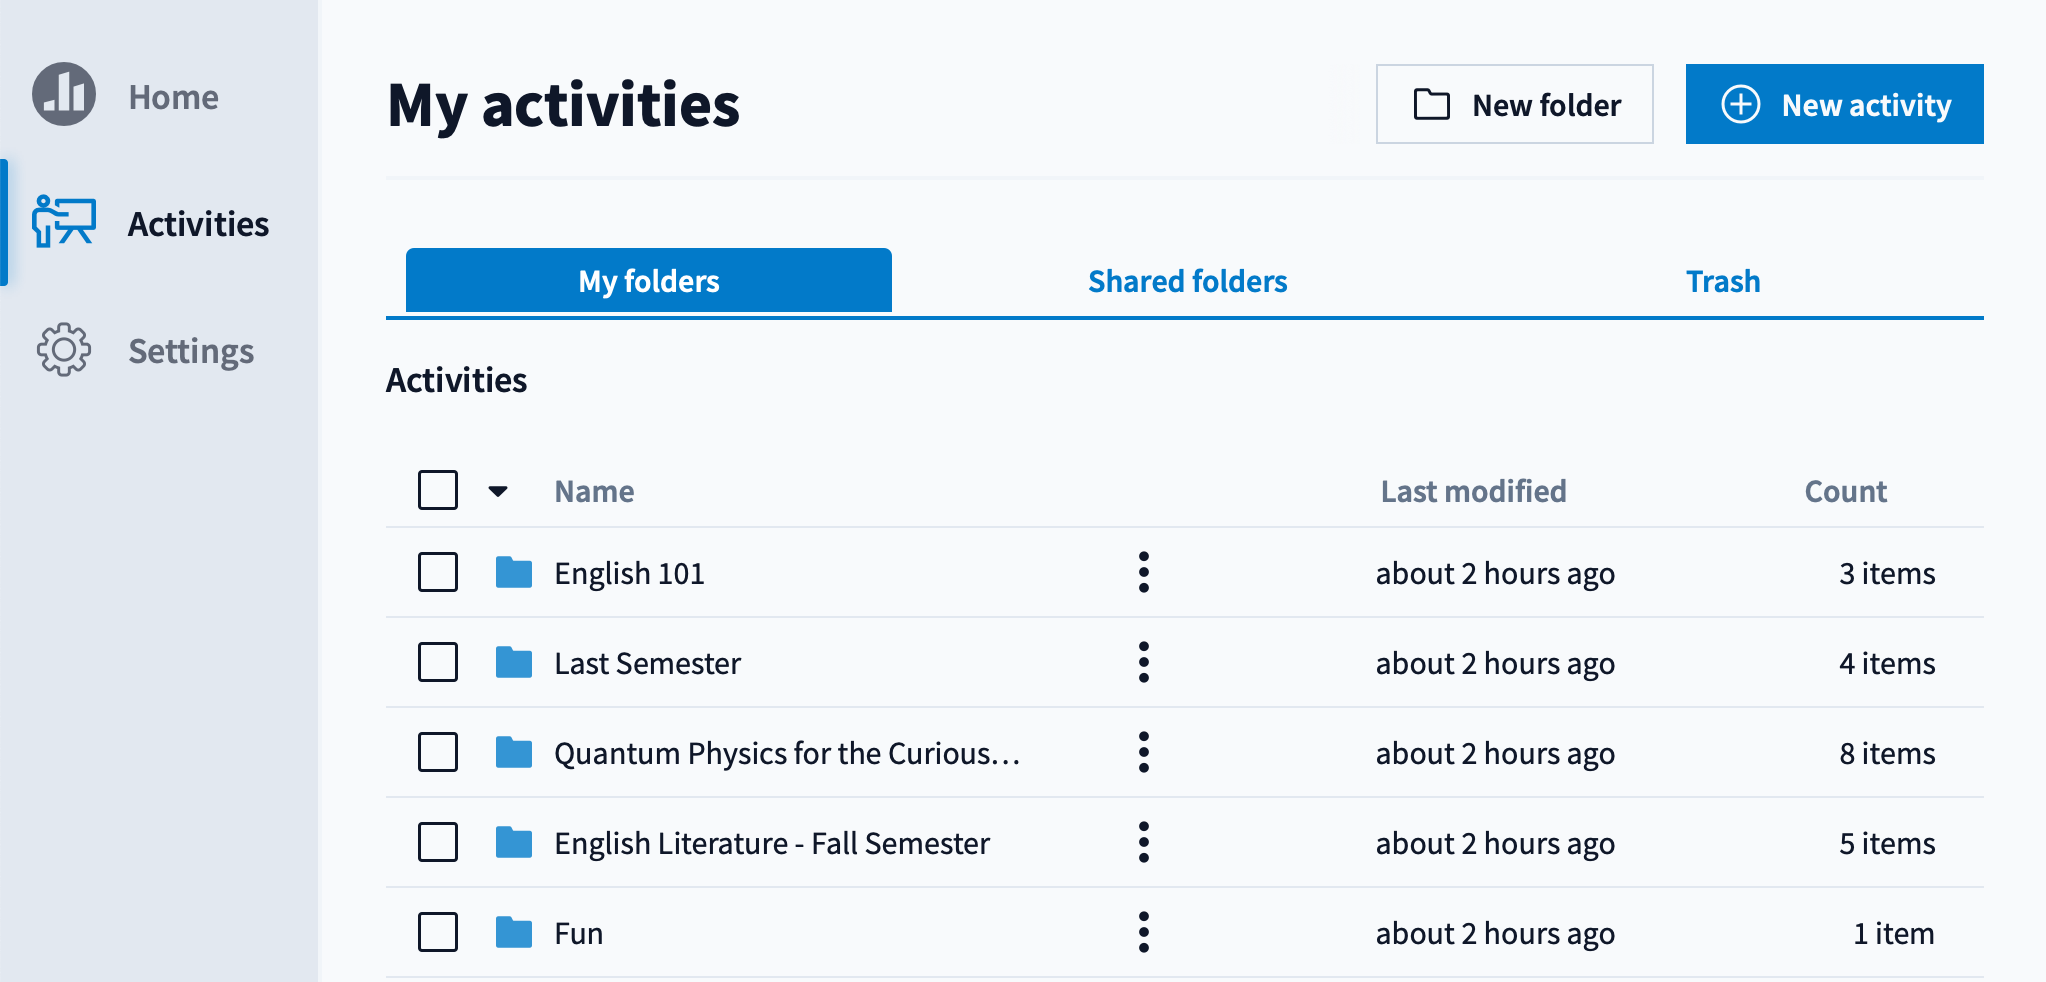
Task: Open the three-dot menu for English Literature folder
Action: point(1144,842)
